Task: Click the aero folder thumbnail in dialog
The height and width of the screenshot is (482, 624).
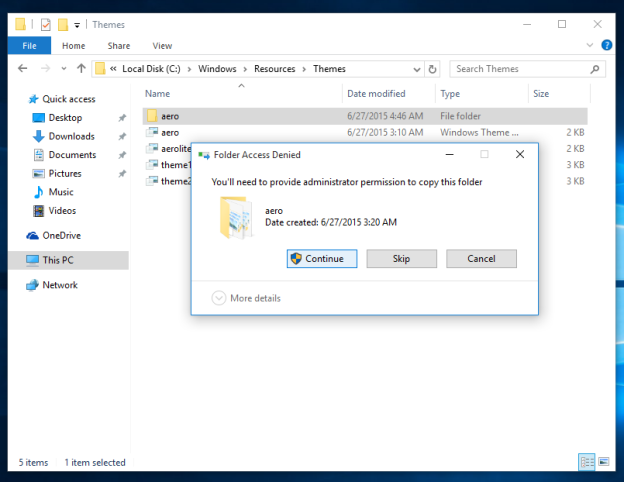Action: 236,218
